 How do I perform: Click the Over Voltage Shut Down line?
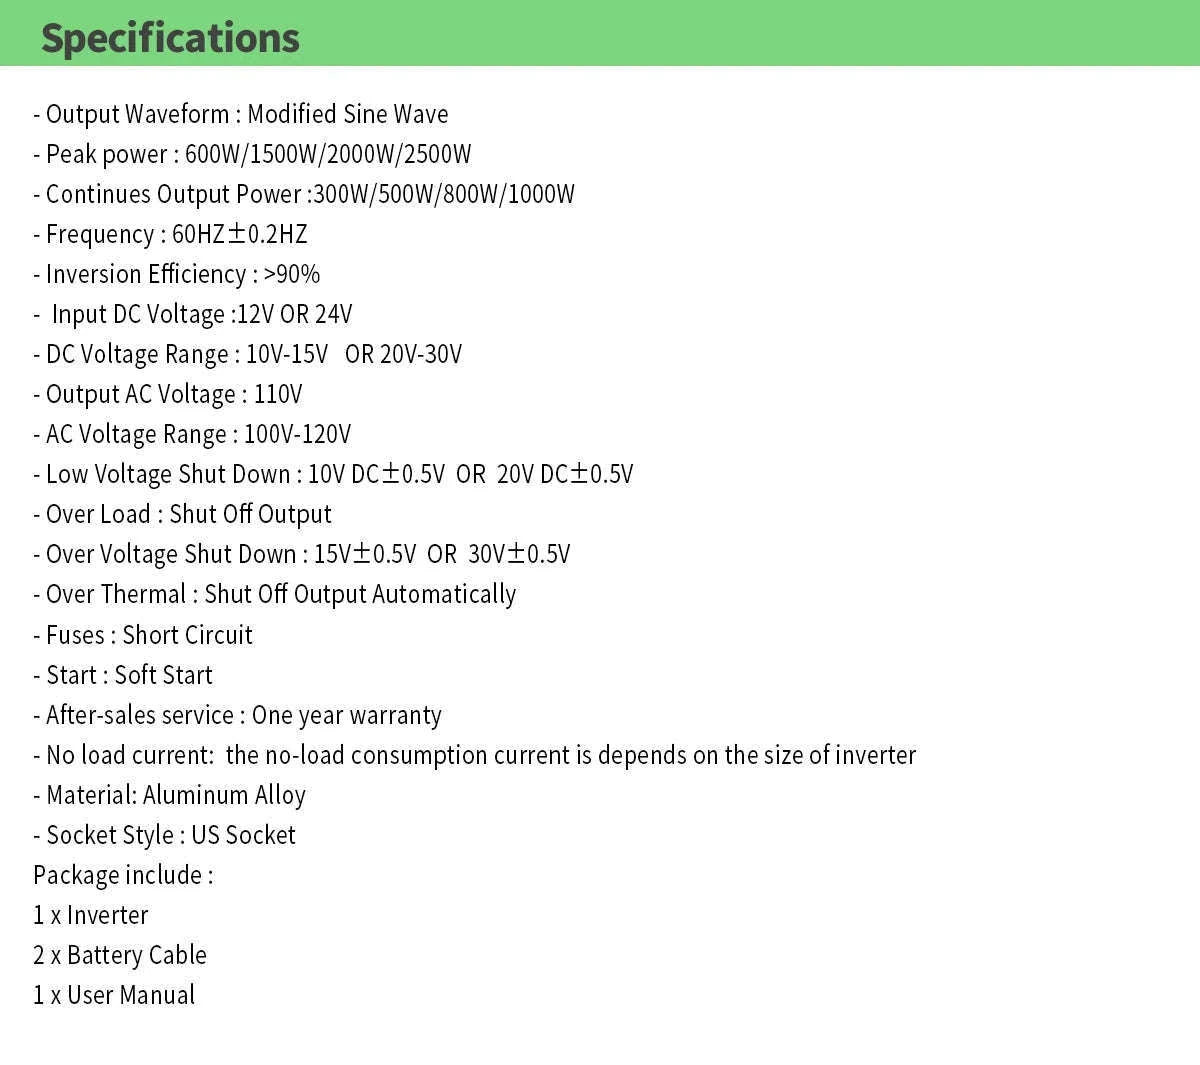[x=301, y=554]
